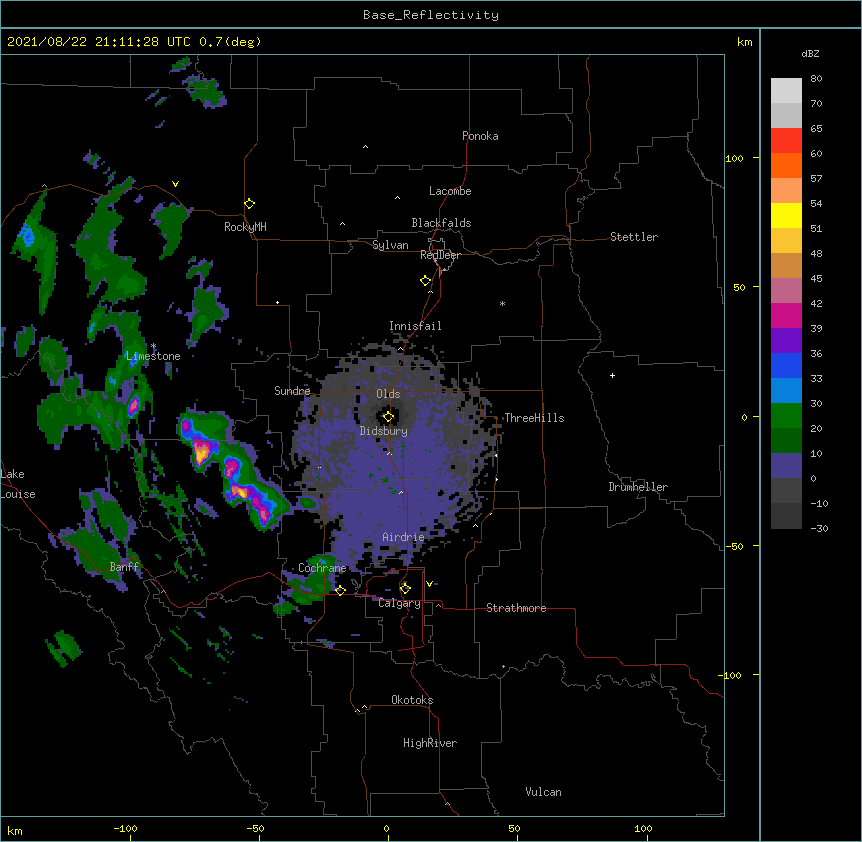Click the Lacombe city label
Screen dimensions: 862x842
coord(450,191)
